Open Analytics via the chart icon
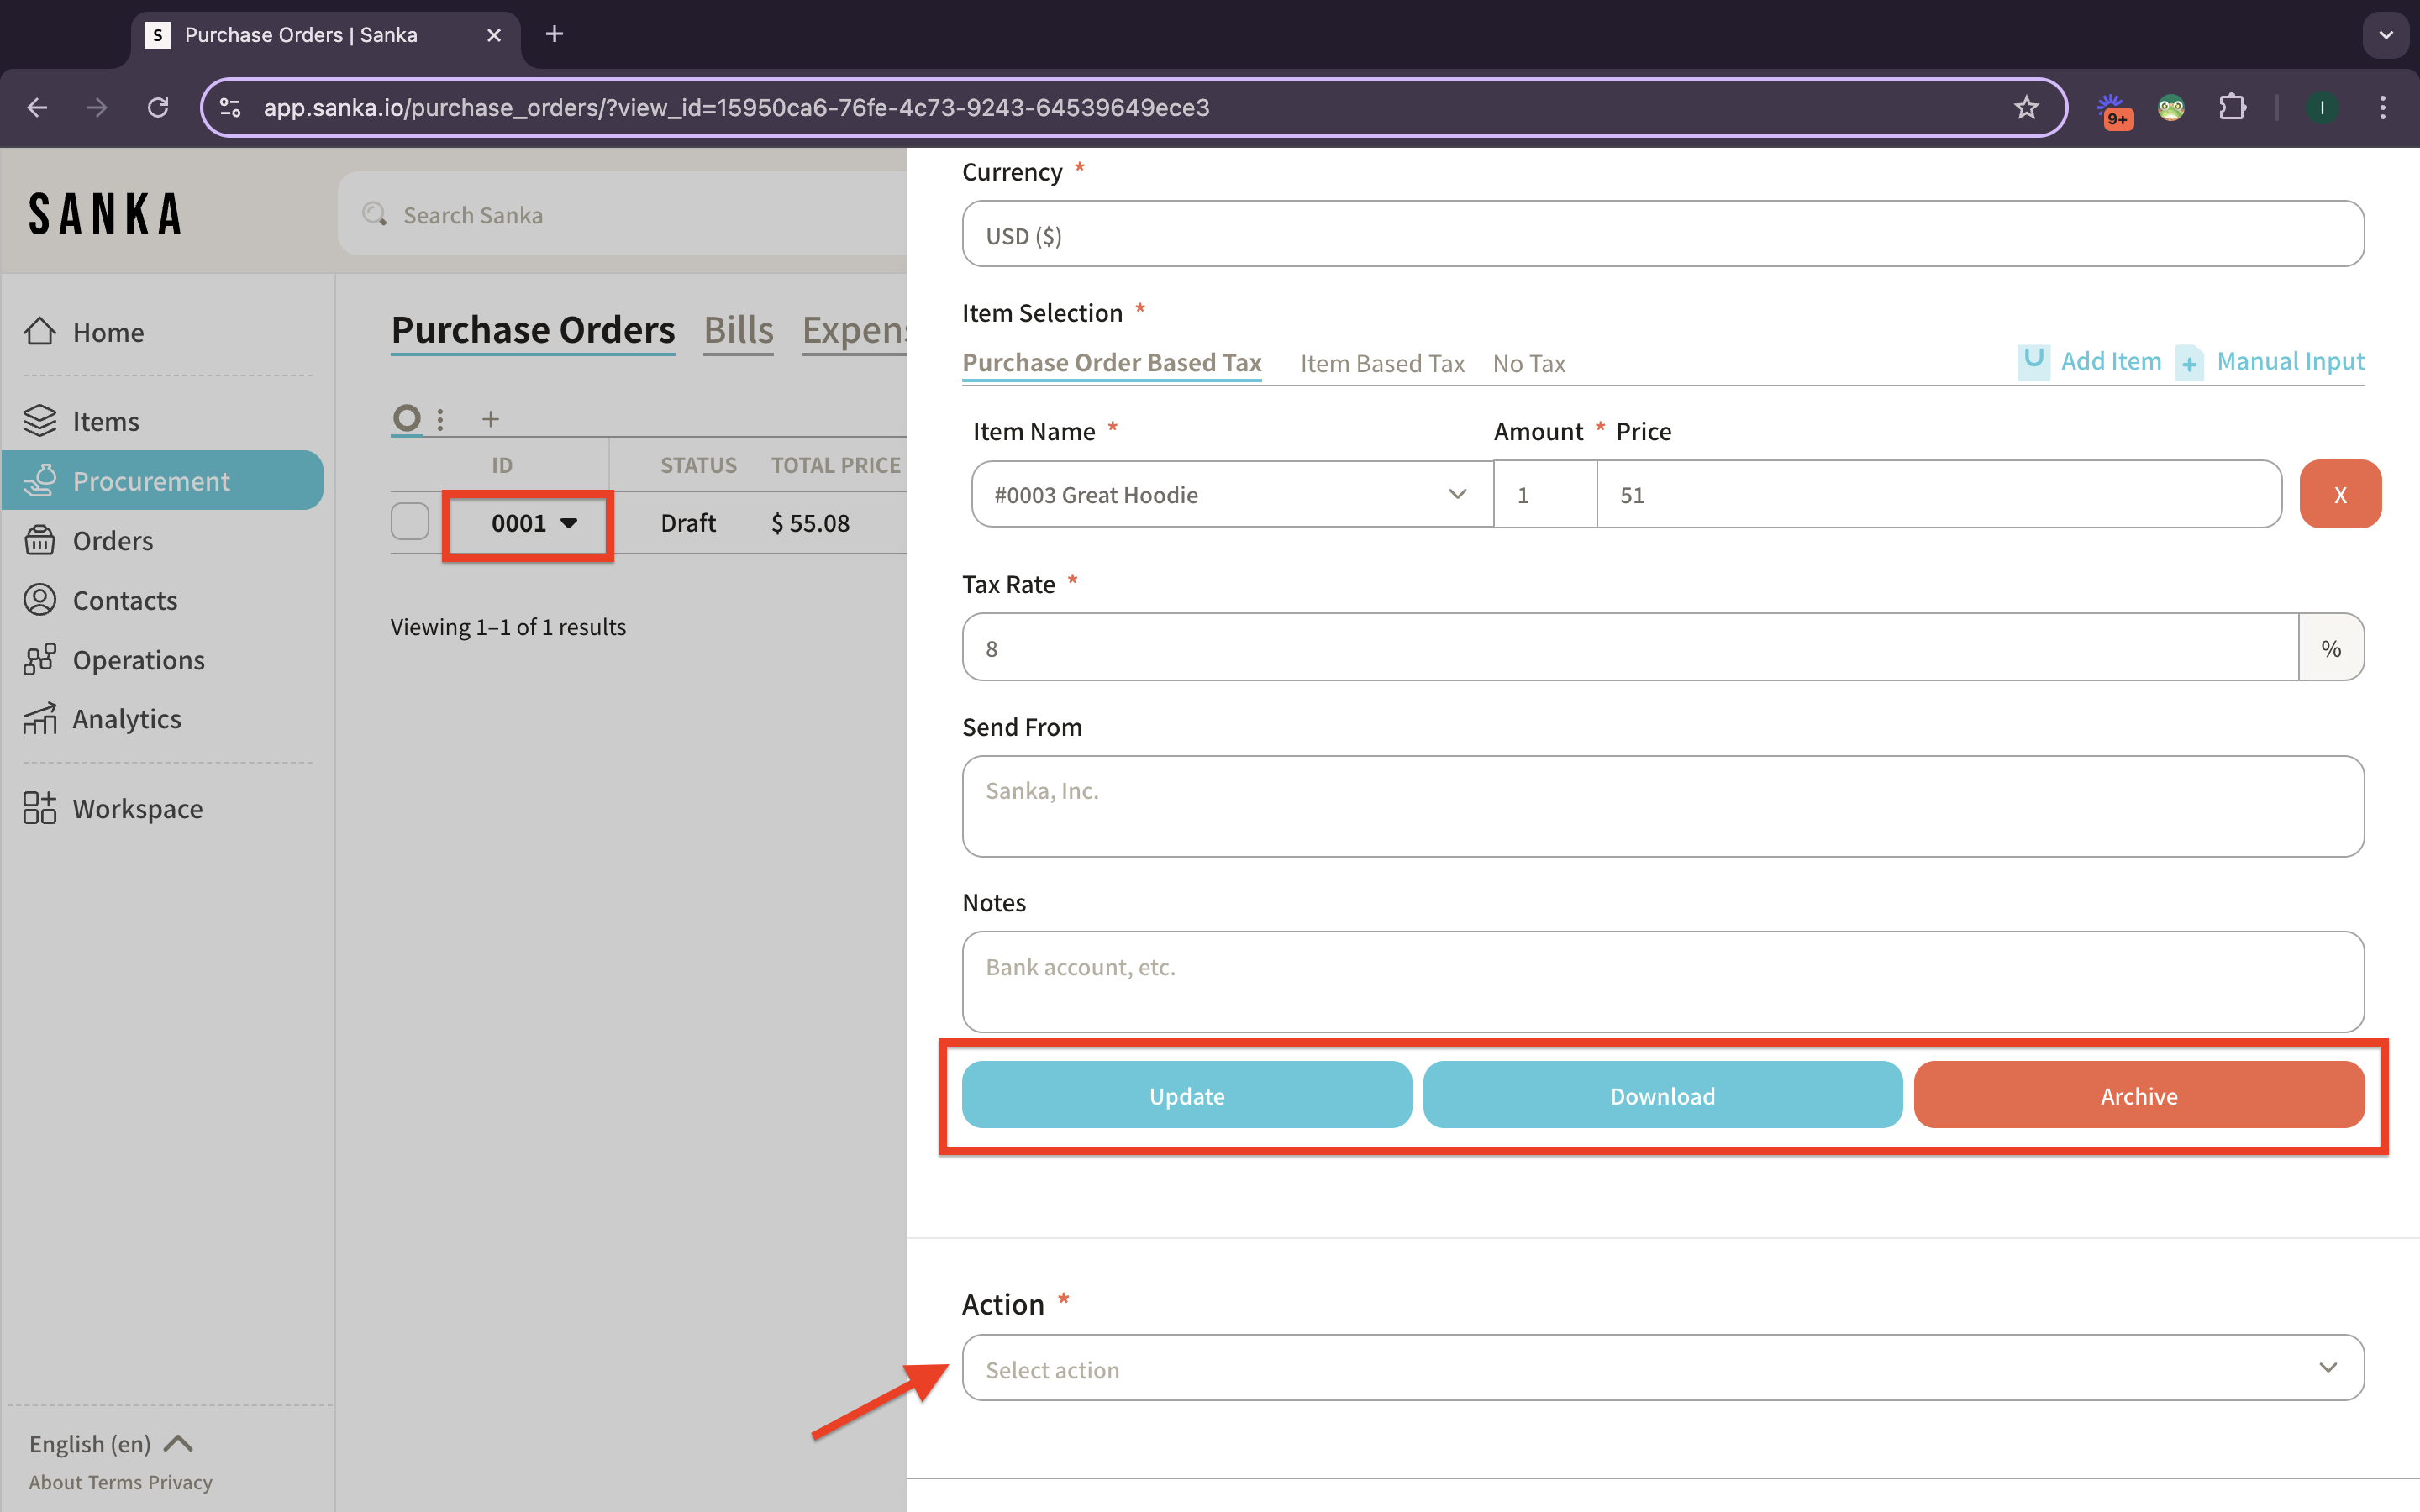Viewport: 2420px width, 1512px height. click(40, 718)
